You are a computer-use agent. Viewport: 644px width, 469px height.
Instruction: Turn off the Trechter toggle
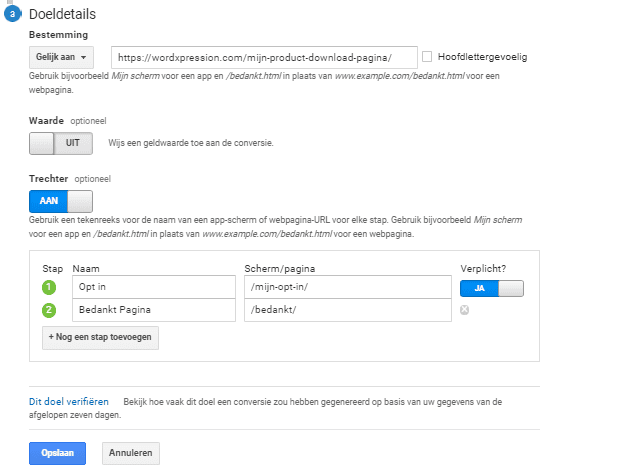(x=61, y=201)
